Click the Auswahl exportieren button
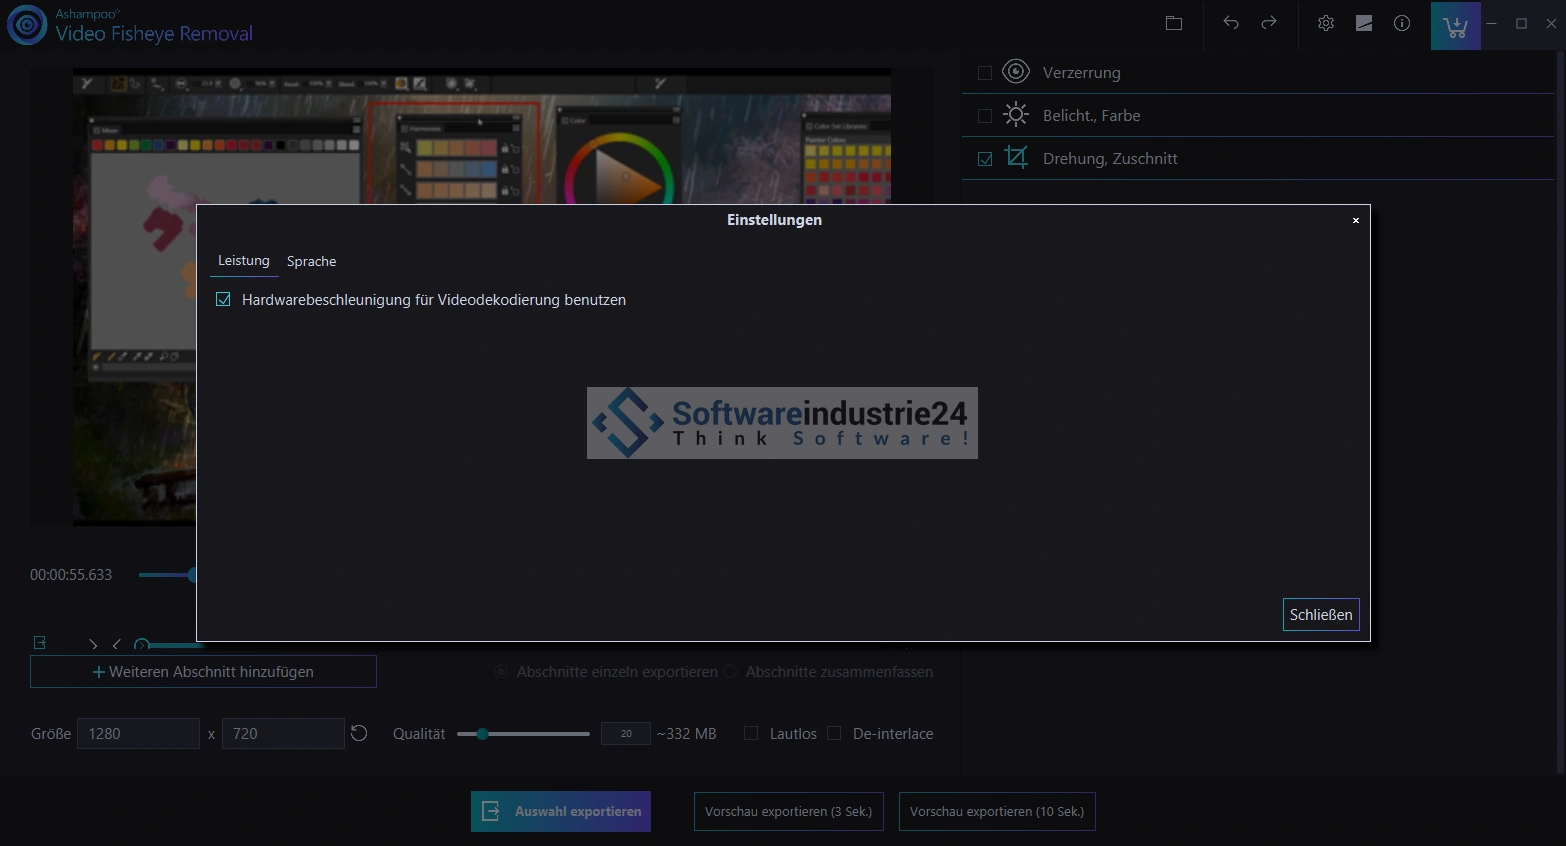The width and height of the screenshot is (1566, 846). 561,812
